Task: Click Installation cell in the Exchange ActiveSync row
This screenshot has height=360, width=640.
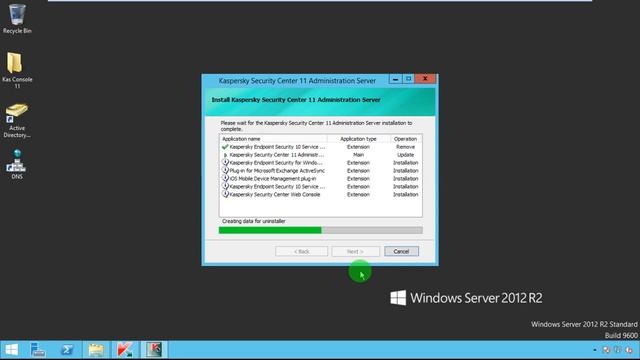Action: 405,171
